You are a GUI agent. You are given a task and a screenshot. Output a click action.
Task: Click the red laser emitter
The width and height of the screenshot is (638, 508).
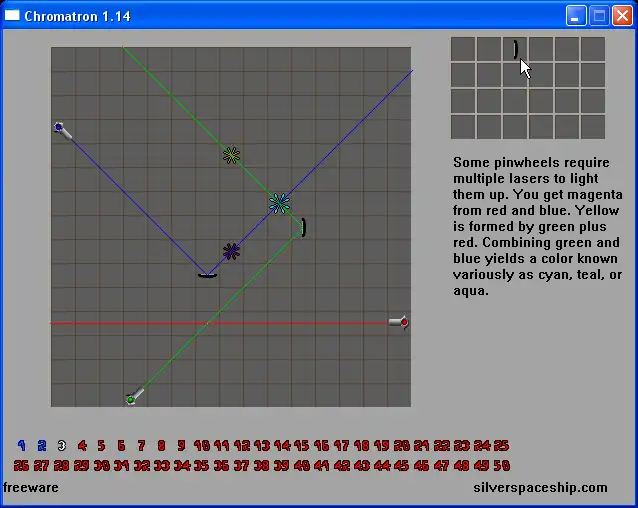point(401,322)
